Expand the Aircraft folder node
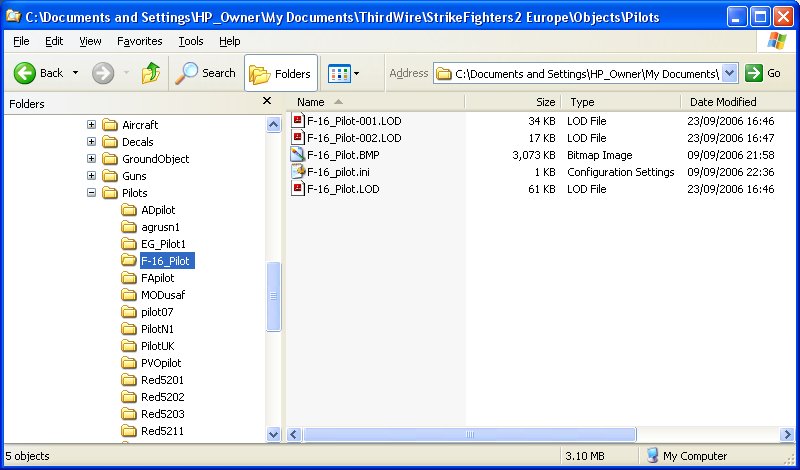800x470 pixels. coord(91,125)
